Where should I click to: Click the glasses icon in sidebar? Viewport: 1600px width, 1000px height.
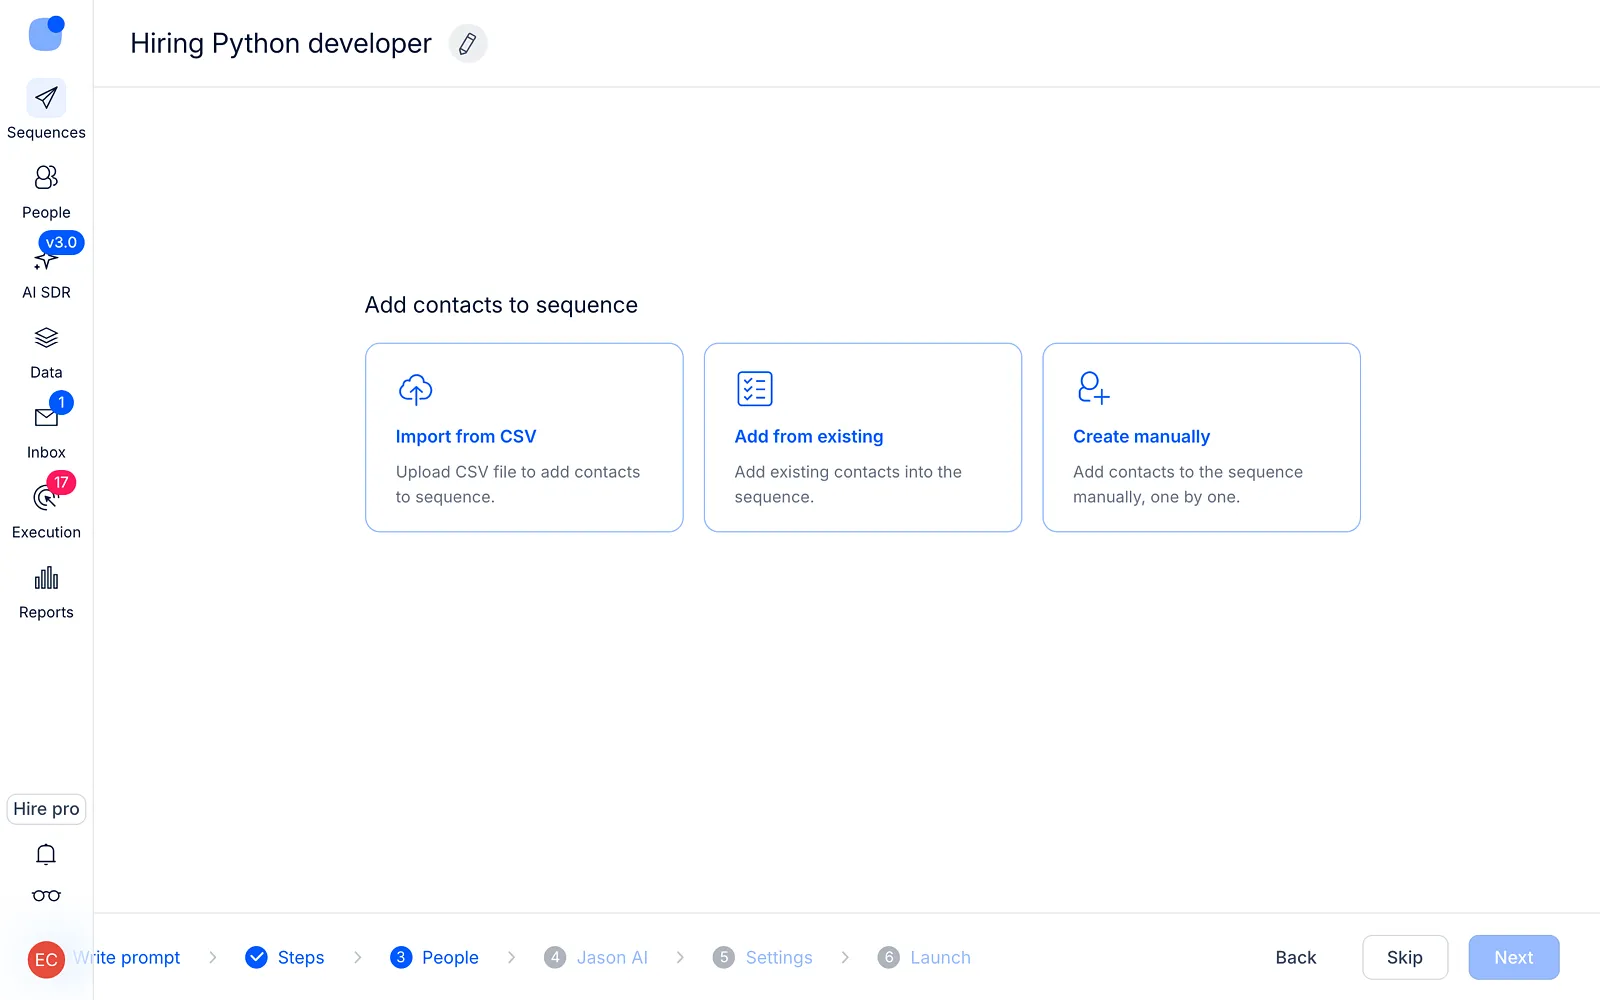[x=46, y=896]
